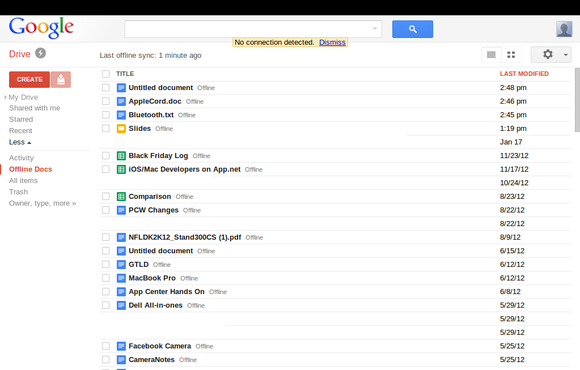Go to Shared with me
The image size is (580, 370).
34,108
